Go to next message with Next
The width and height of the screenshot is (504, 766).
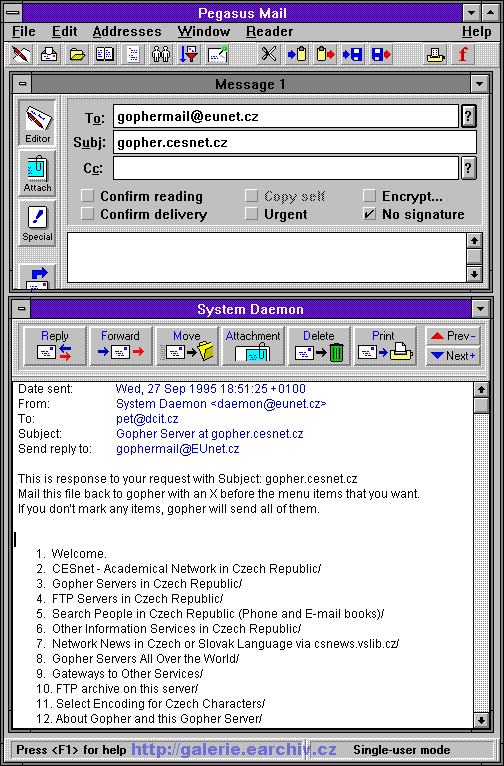click(x=453, y=356)
